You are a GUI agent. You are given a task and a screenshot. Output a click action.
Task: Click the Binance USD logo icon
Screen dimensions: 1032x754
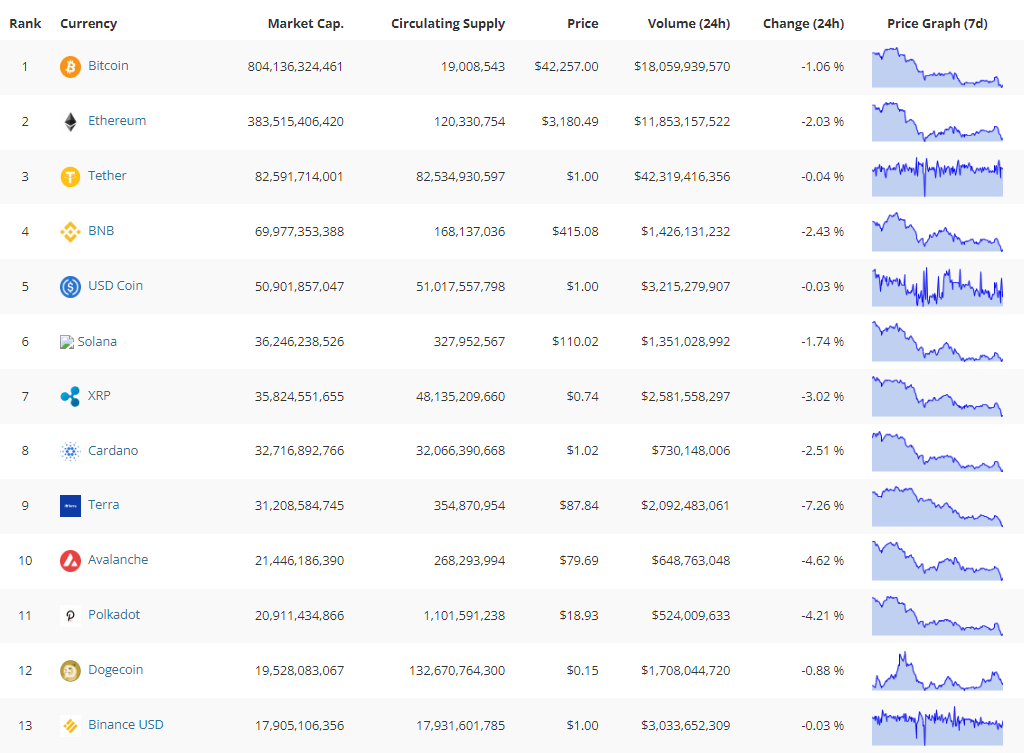70,726
